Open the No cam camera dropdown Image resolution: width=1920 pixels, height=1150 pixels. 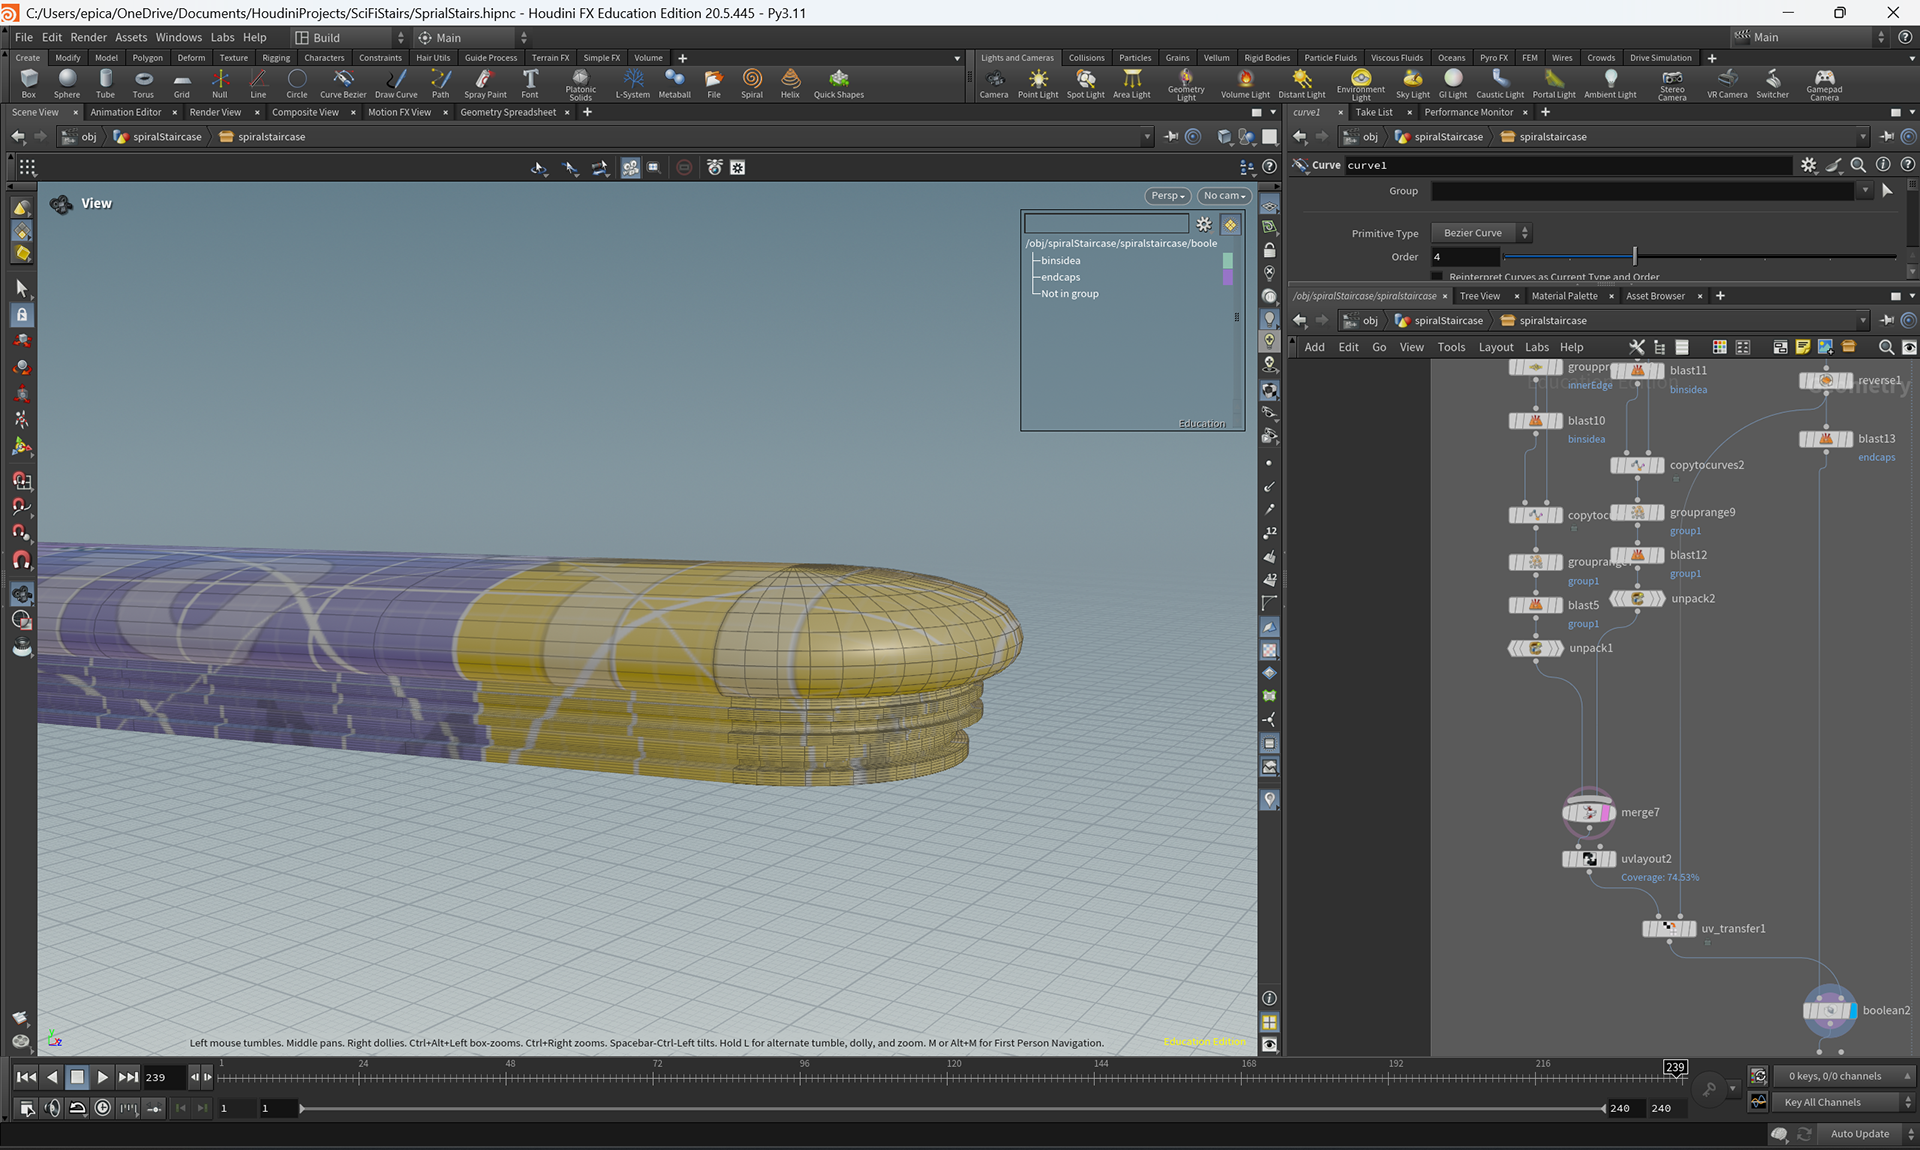click(x=1224, y=196)
